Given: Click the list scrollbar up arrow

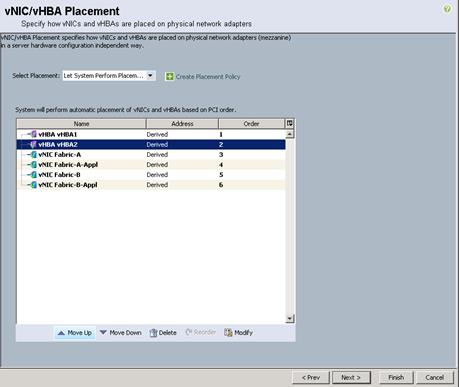Looking at the screenshot, I should (289, 134).
